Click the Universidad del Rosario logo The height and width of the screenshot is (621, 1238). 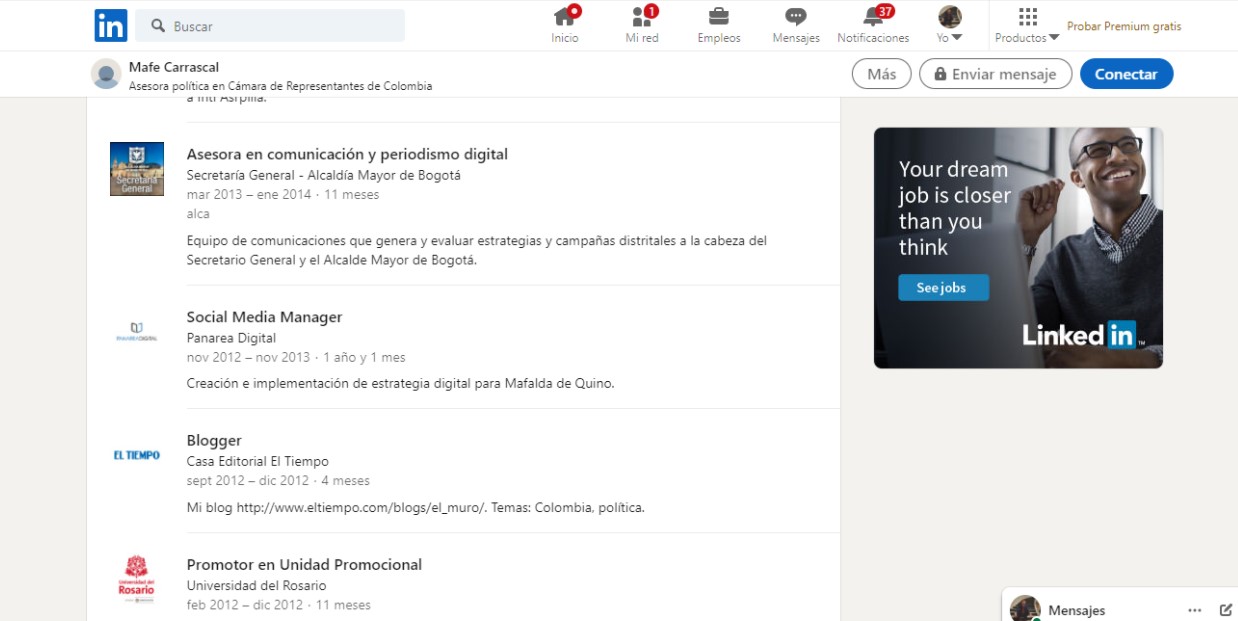coord(137,578)
